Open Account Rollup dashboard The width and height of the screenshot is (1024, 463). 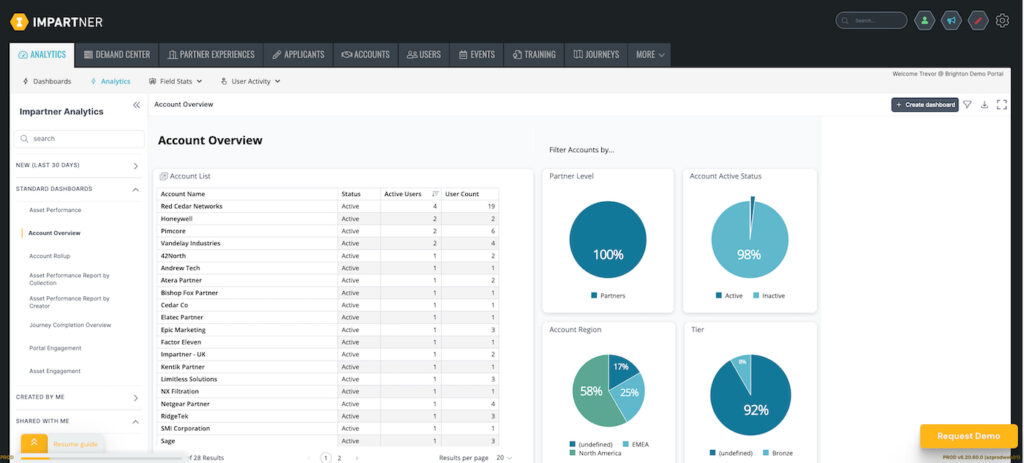(50, 256)
